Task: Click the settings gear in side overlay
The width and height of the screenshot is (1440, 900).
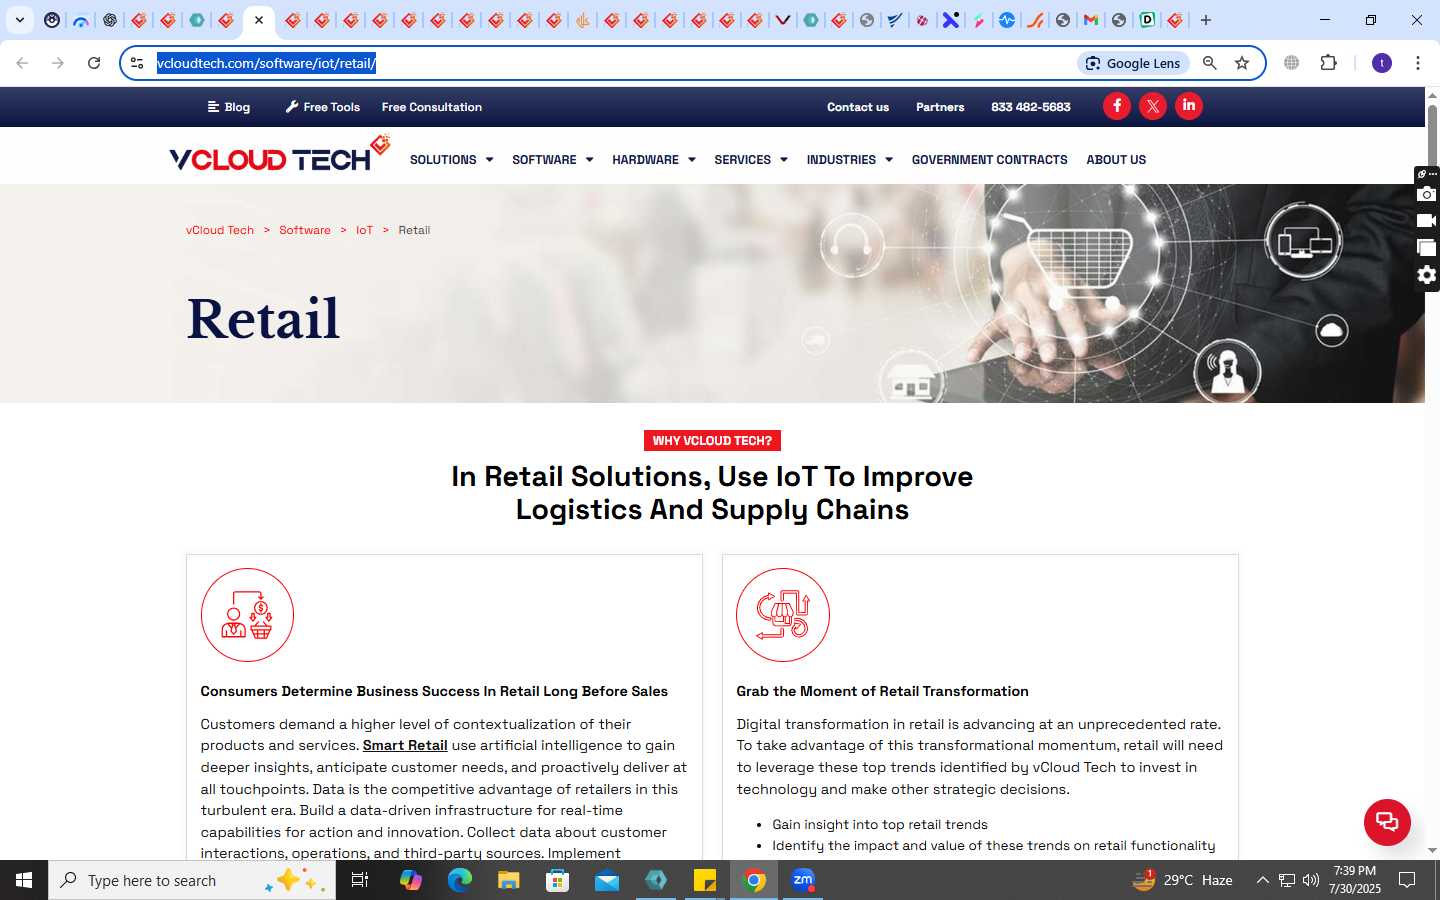Action: pyautogui.click(x=1427, y=275)
